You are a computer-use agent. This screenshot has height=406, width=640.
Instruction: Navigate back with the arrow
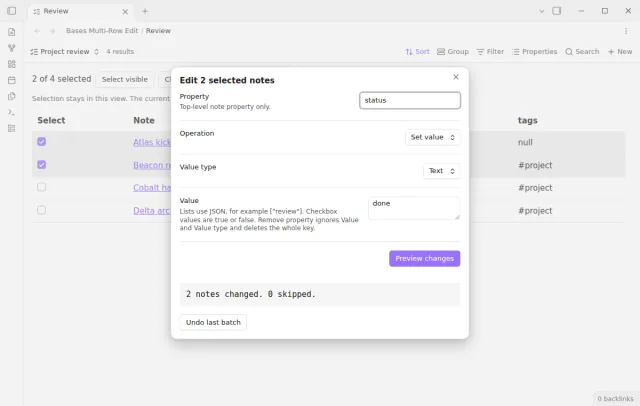point(37,31)
